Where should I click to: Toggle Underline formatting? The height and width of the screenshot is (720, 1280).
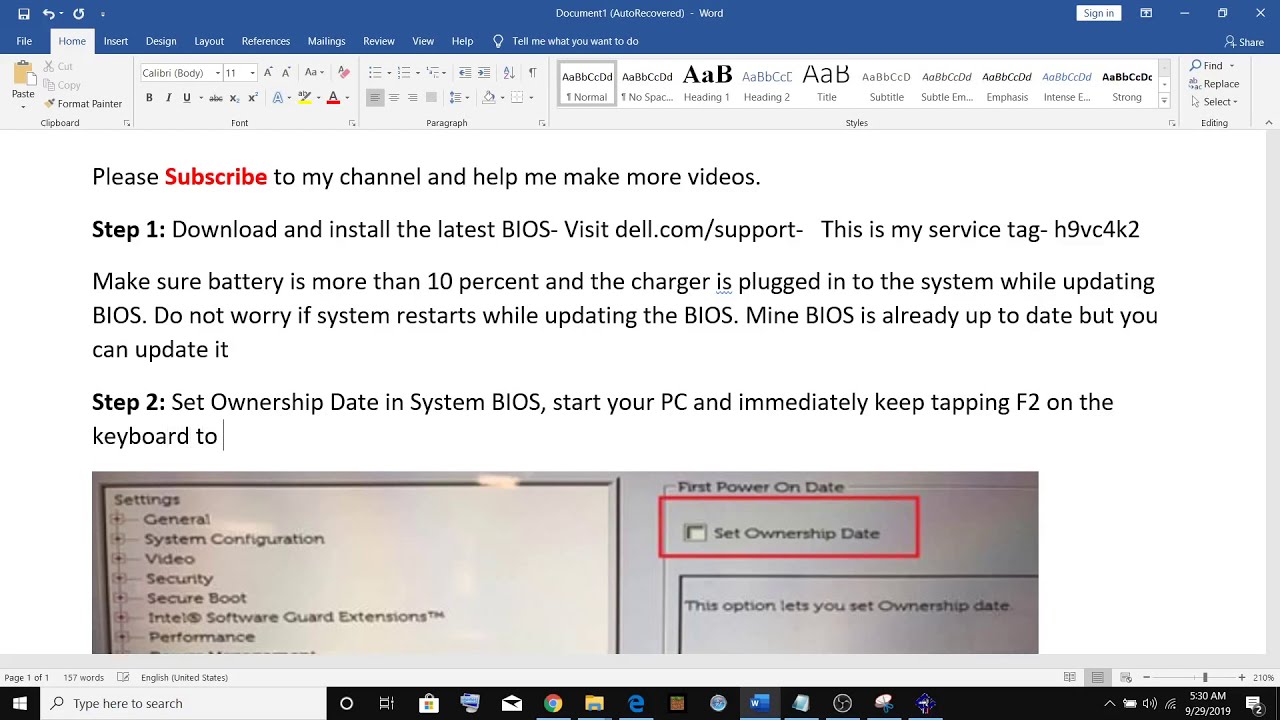pos(186,98)
